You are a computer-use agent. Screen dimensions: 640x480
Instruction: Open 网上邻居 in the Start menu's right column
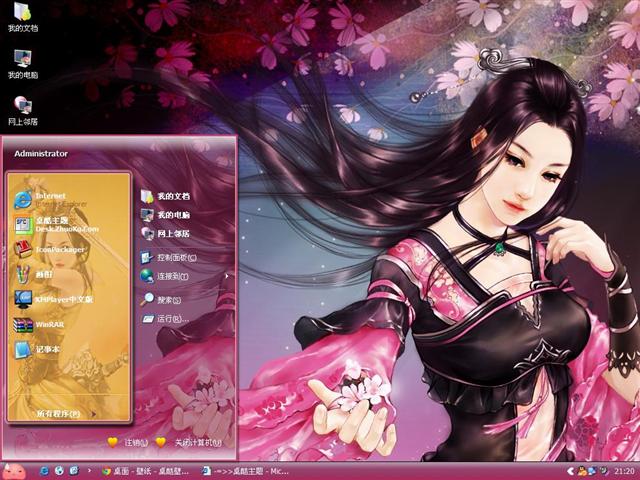tap(165, 234)
